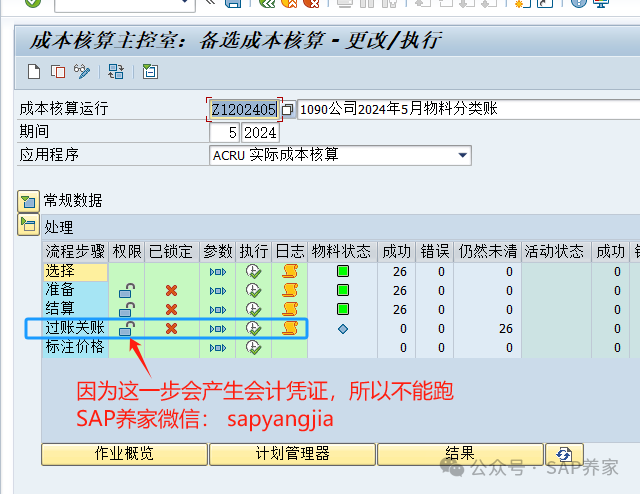
Task: Click the costing run description field
Action: pyautogui.click(x=468, y=109)
